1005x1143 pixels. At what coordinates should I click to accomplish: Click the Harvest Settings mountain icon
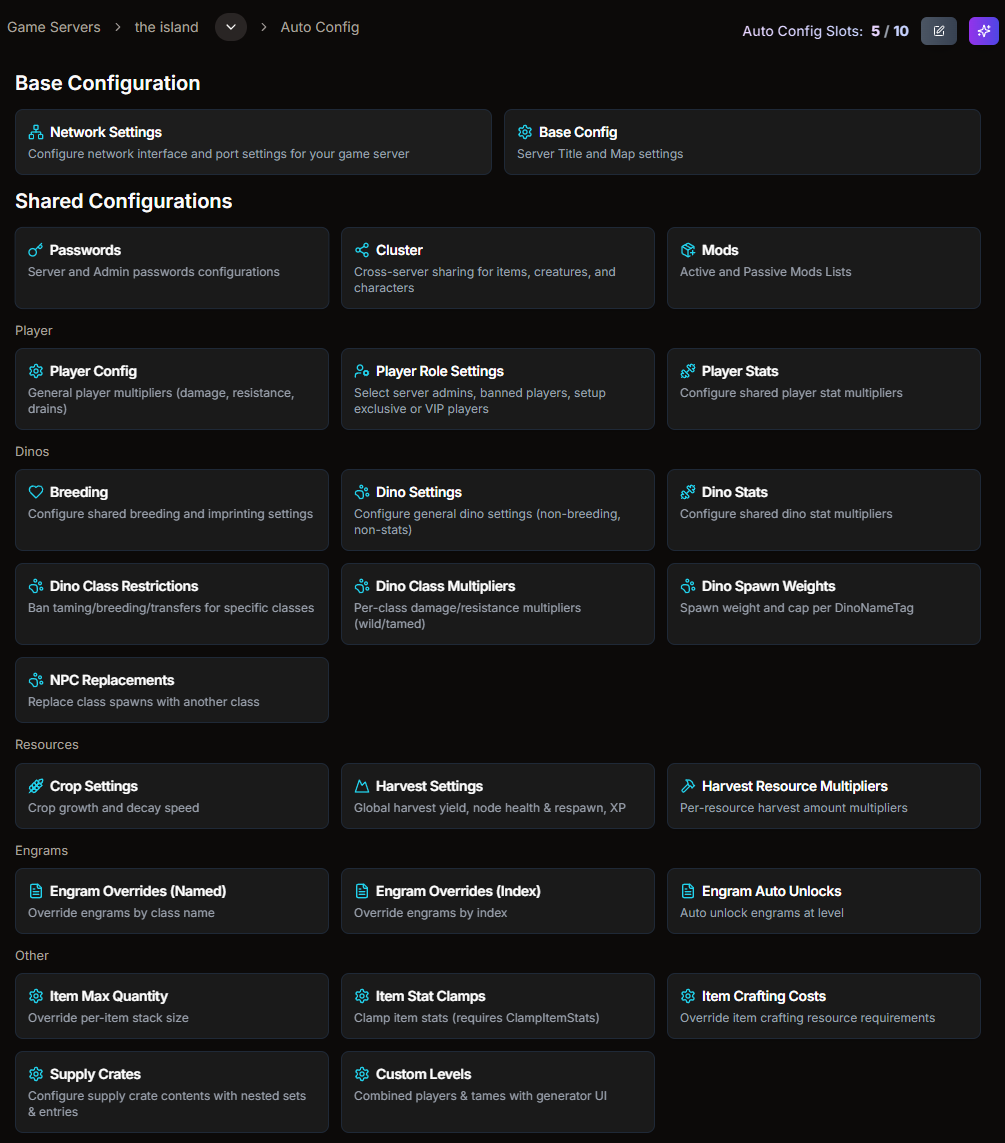pos(362,786)
